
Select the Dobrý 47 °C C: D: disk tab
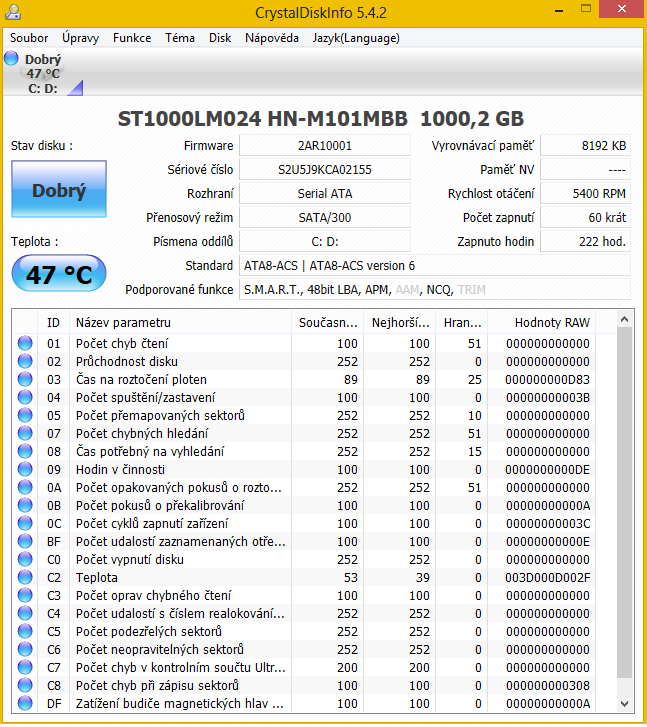pyautogui.click(x=43, y=73)
